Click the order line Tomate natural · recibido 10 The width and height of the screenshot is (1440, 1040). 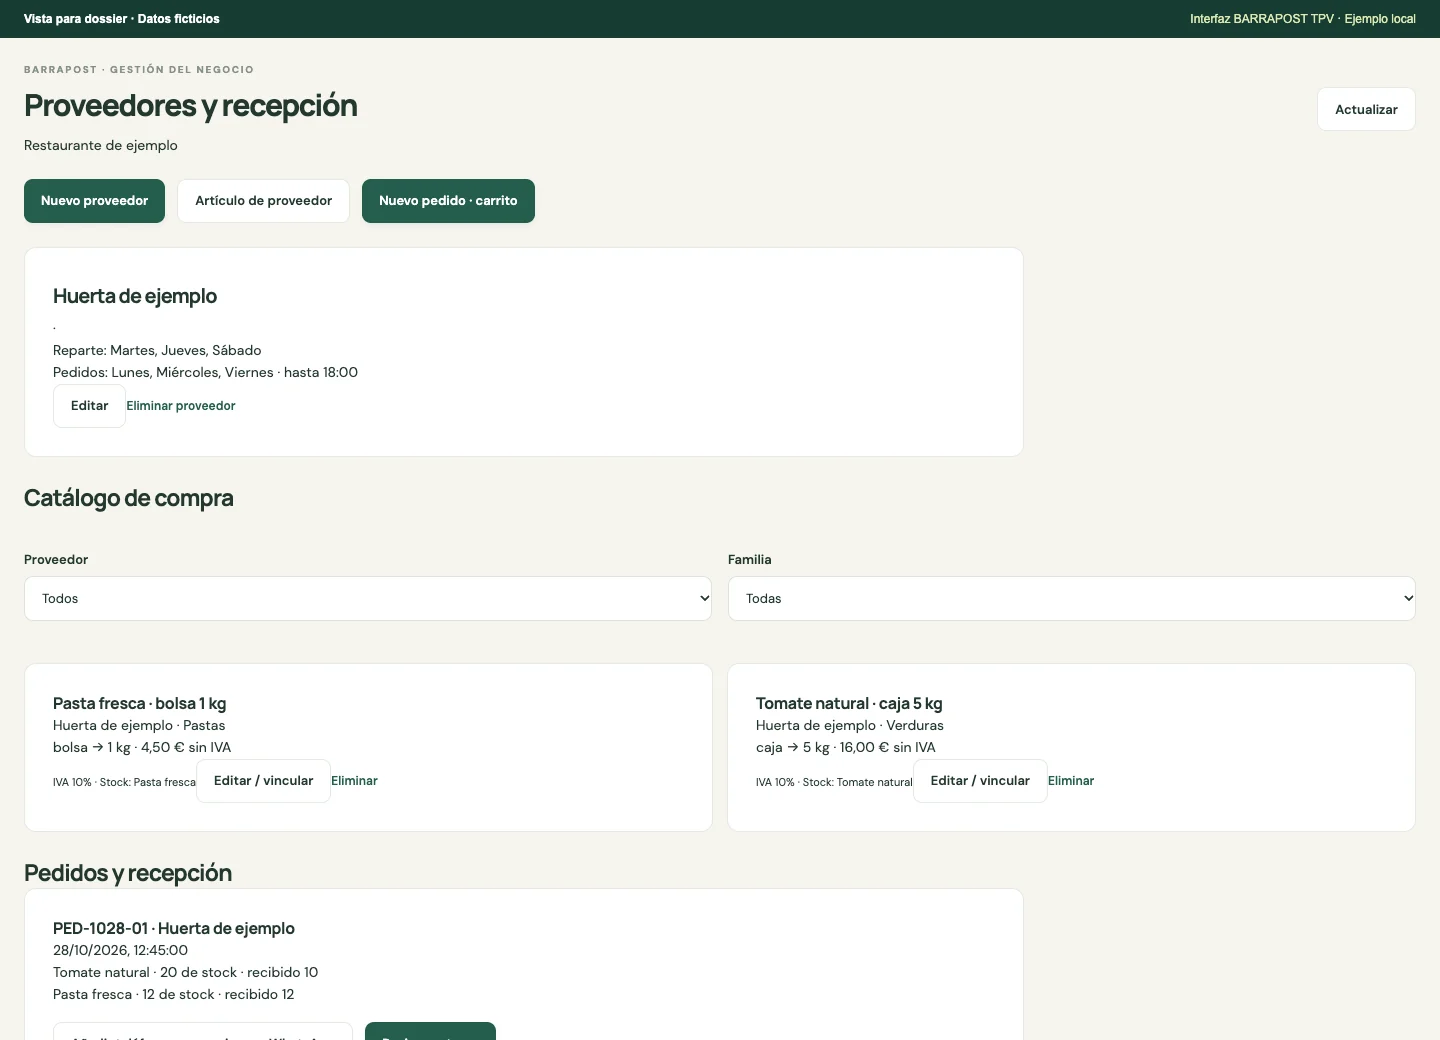(x=185, y=972)
